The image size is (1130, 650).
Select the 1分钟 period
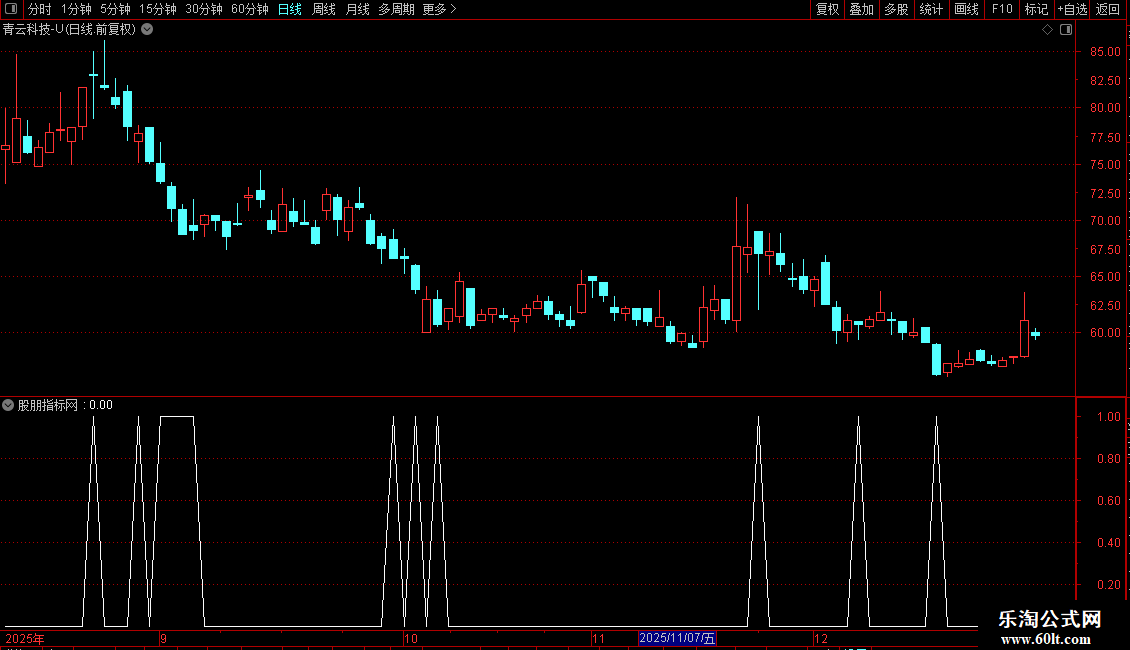(x=76, y=9)
